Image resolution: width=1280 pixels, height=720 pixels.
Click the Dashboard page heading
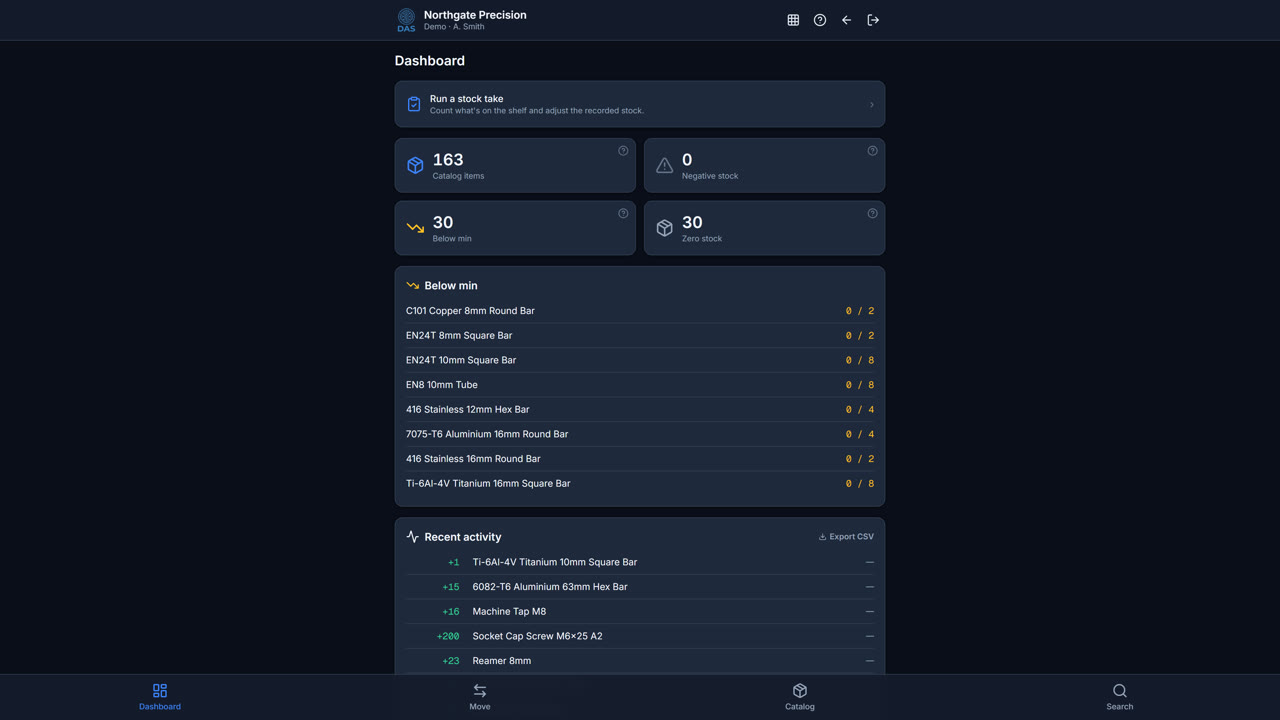[430, 61]
